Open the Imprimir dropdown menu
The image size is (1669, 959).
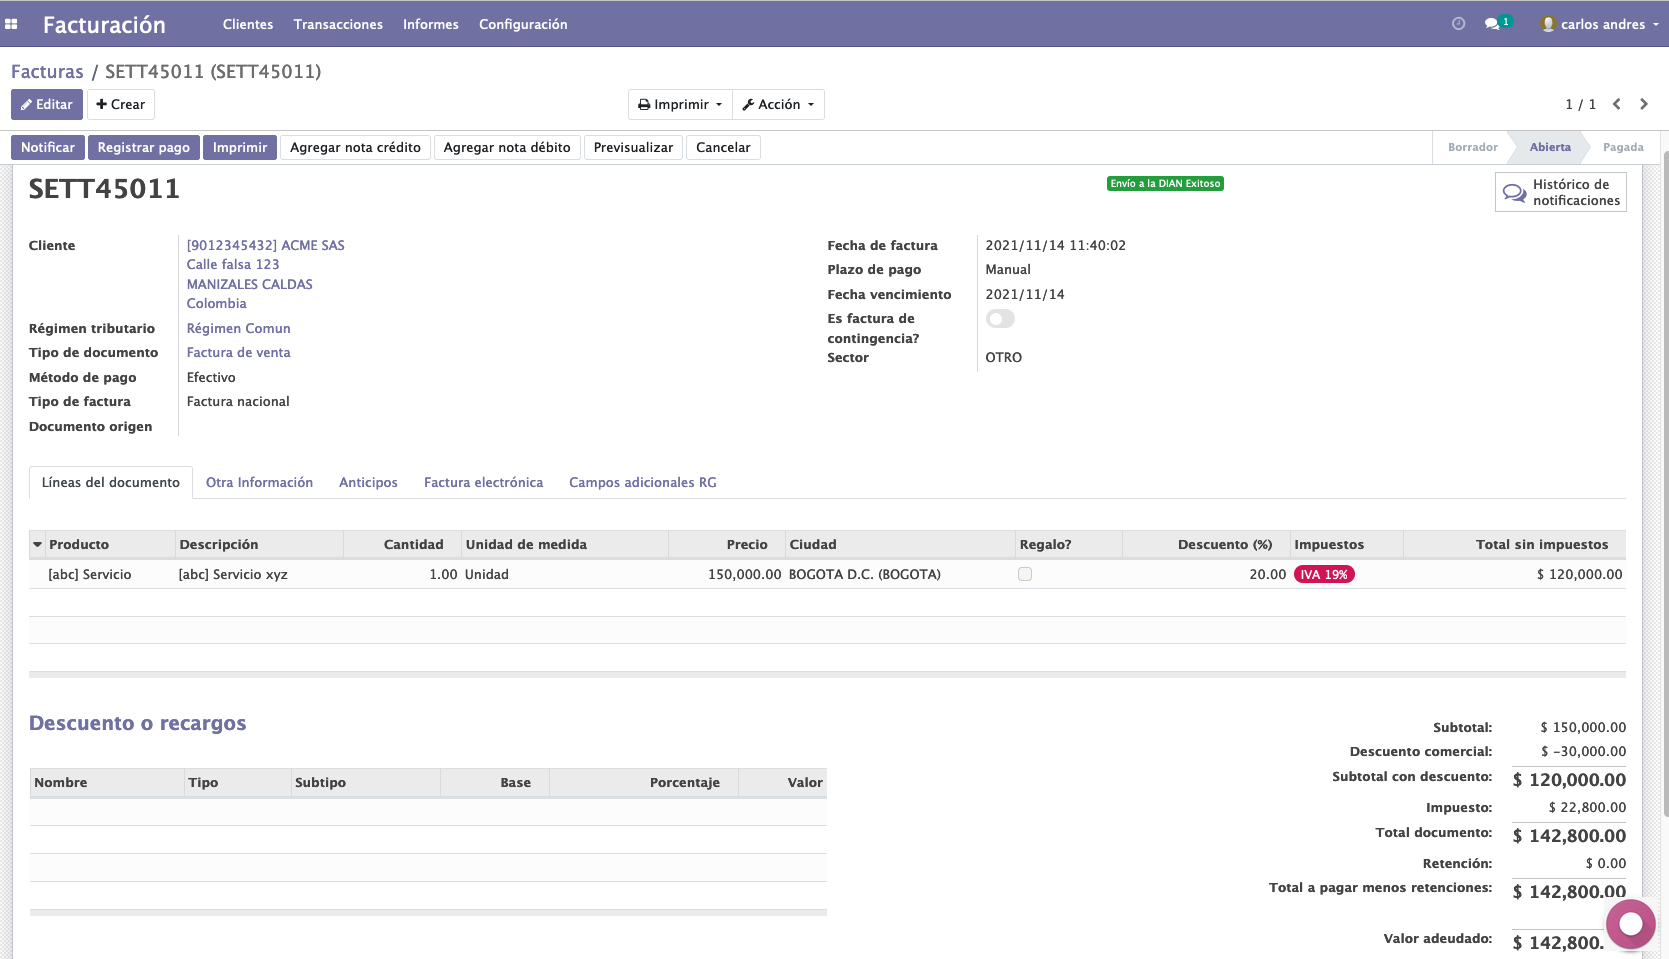point(680,104)
